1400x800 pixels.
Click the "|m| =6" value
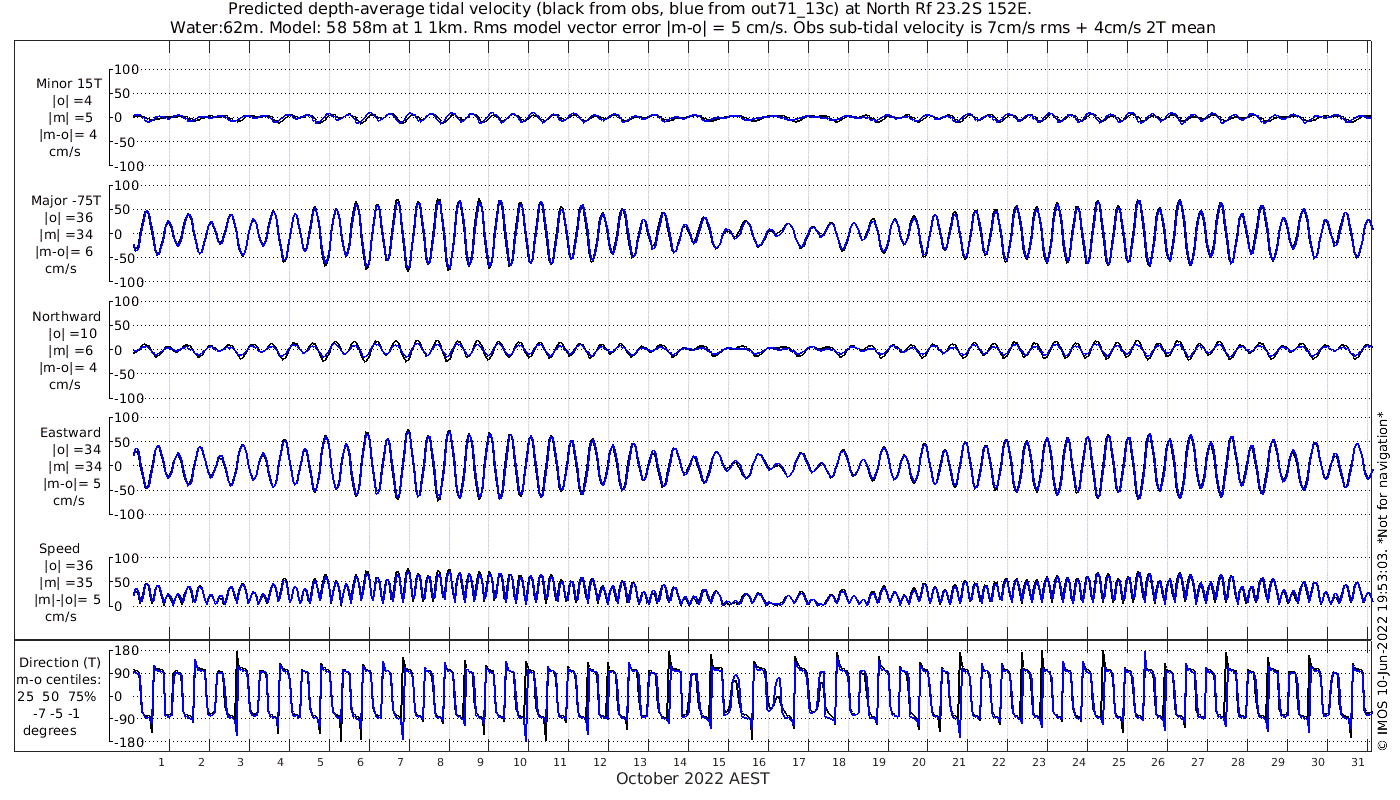72,350
